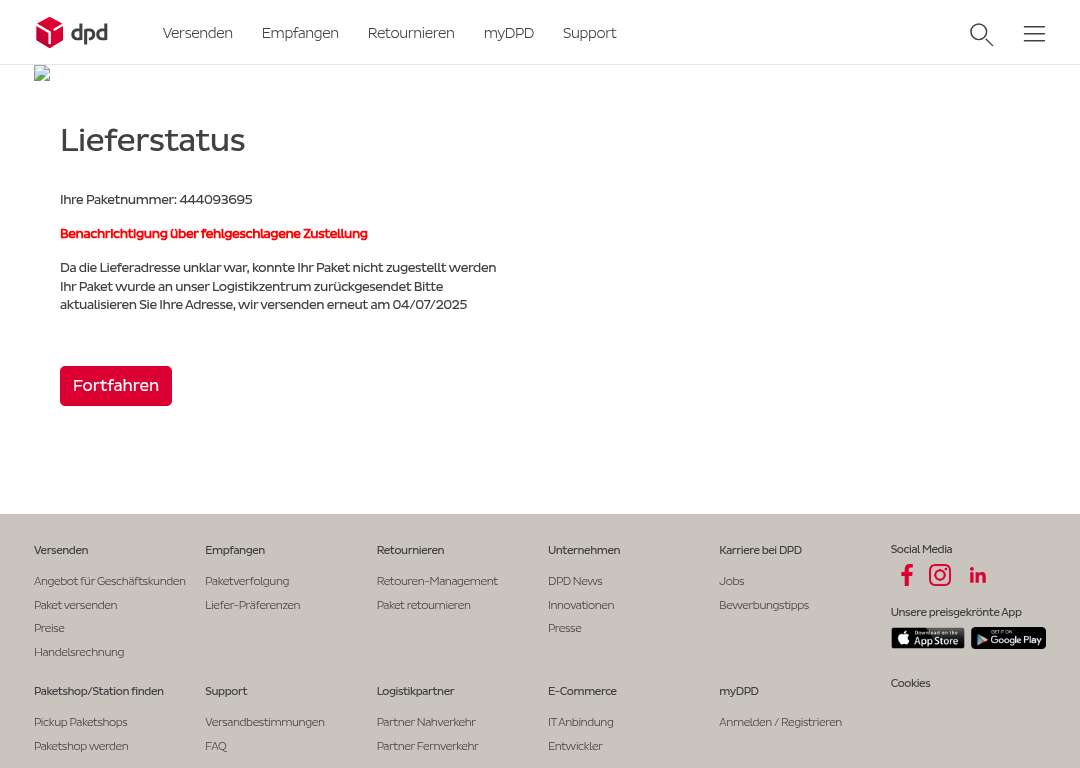This screenshot has width=1080, height=768.
Task: Open Partner Nahverkehr footer link
Action: [x=426, y=722]
